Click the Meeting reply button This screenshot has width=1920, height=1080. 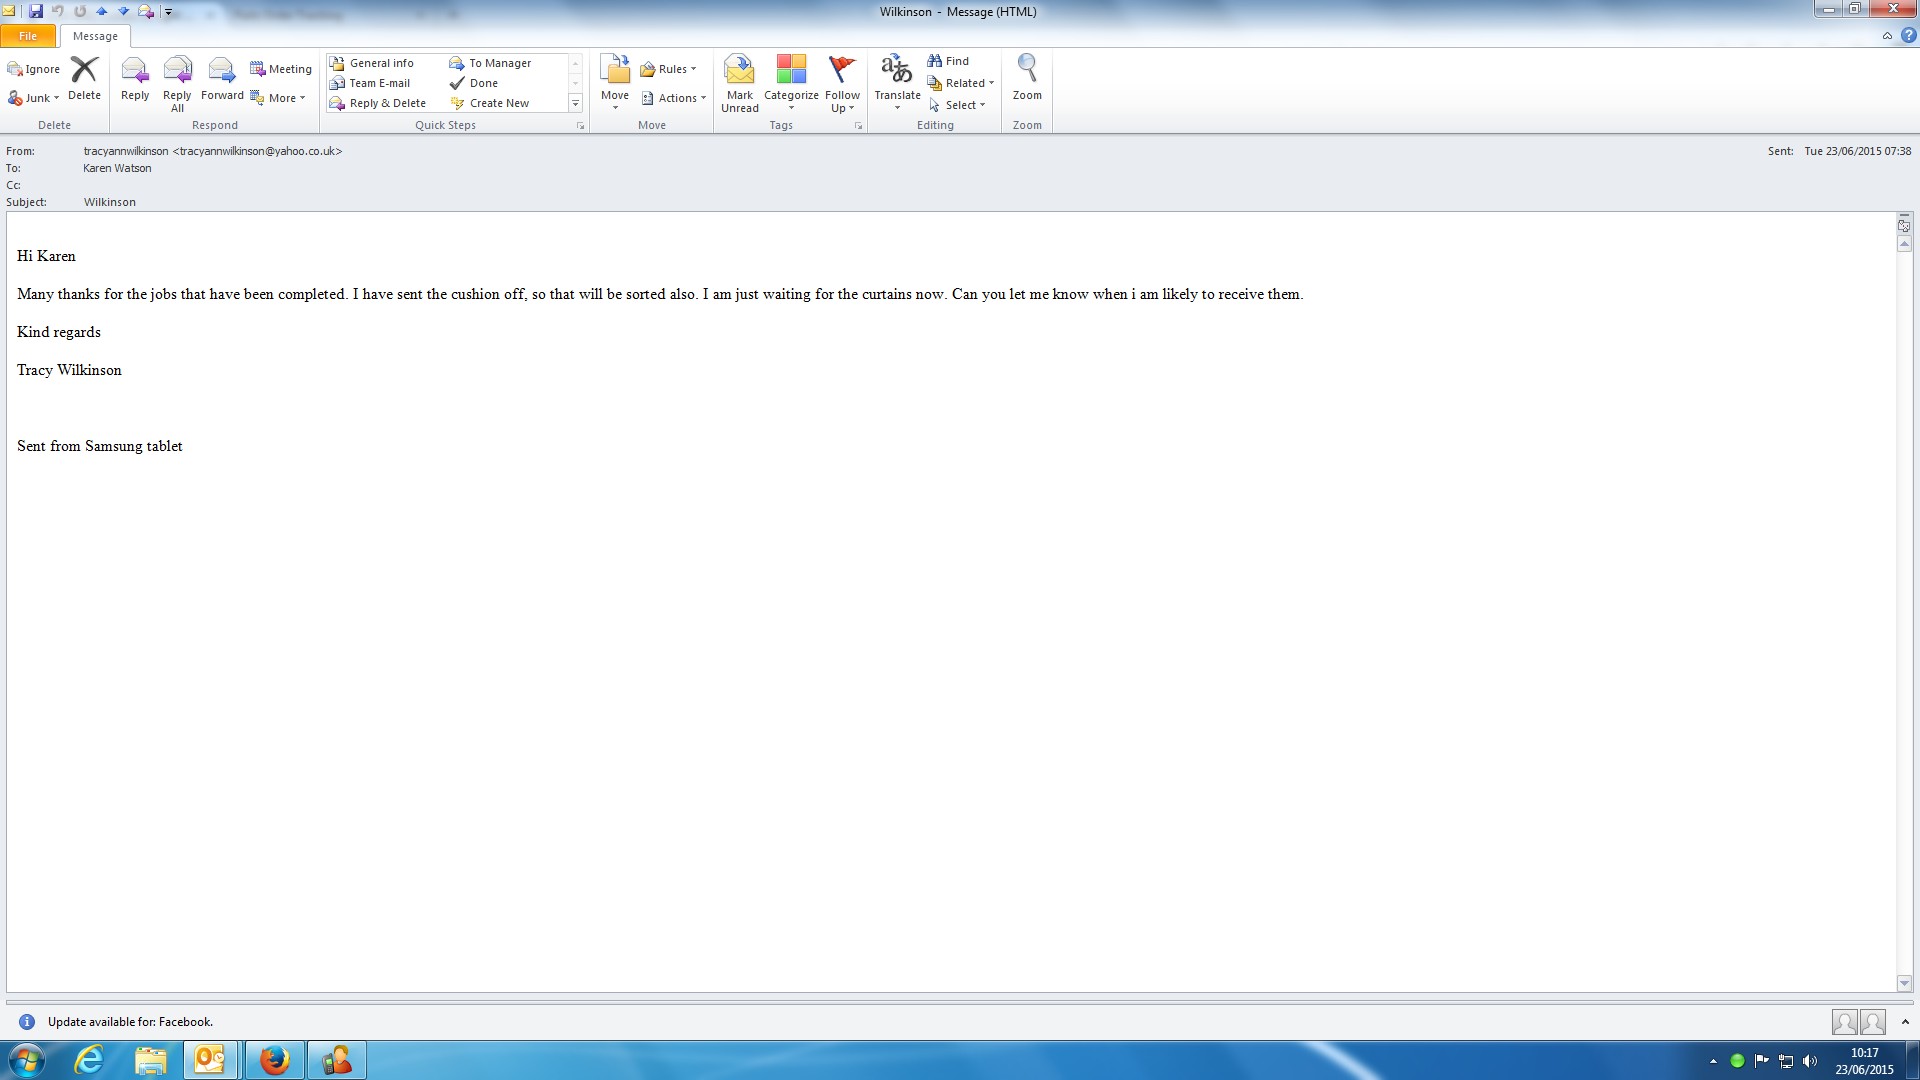[x=281, y=69]
